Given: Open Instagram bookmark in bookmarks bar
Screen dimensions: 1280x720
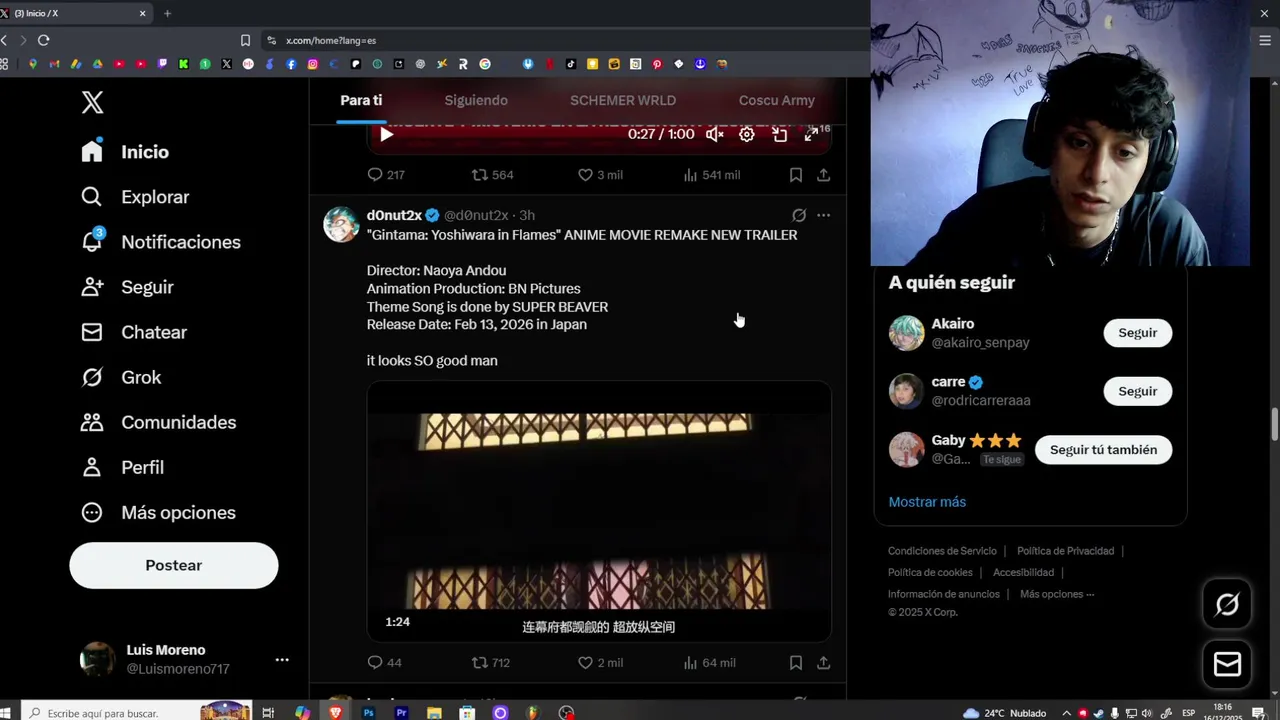Looking at the screenshot, I should (313, 64).
